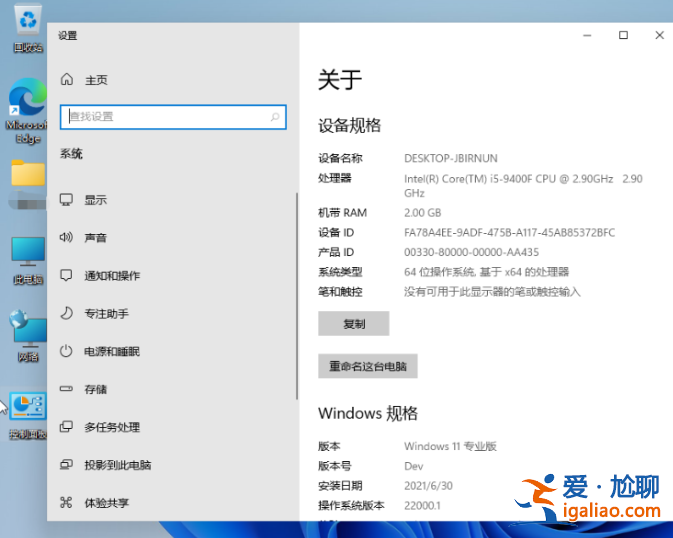
Task: Click the speaker icon beside 声音
Action: (x=66, y=237)
